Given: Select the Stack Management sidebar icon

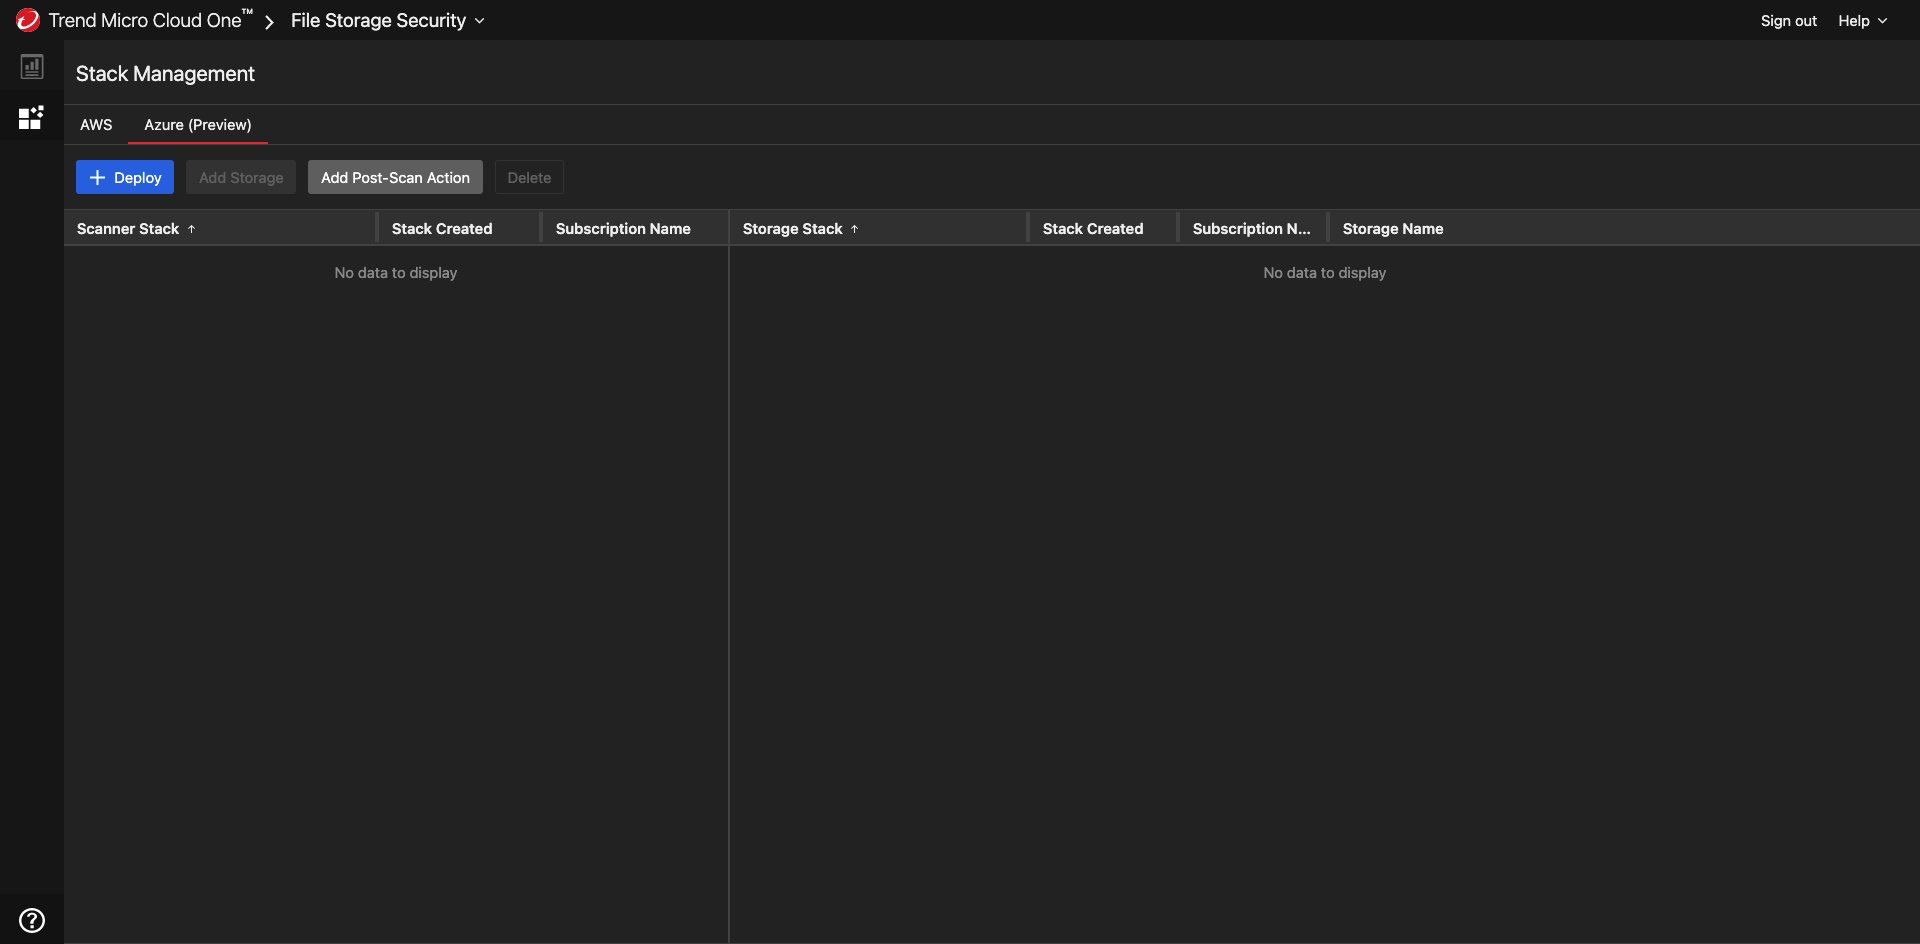Looking at the screenshot, I should 32,118.
